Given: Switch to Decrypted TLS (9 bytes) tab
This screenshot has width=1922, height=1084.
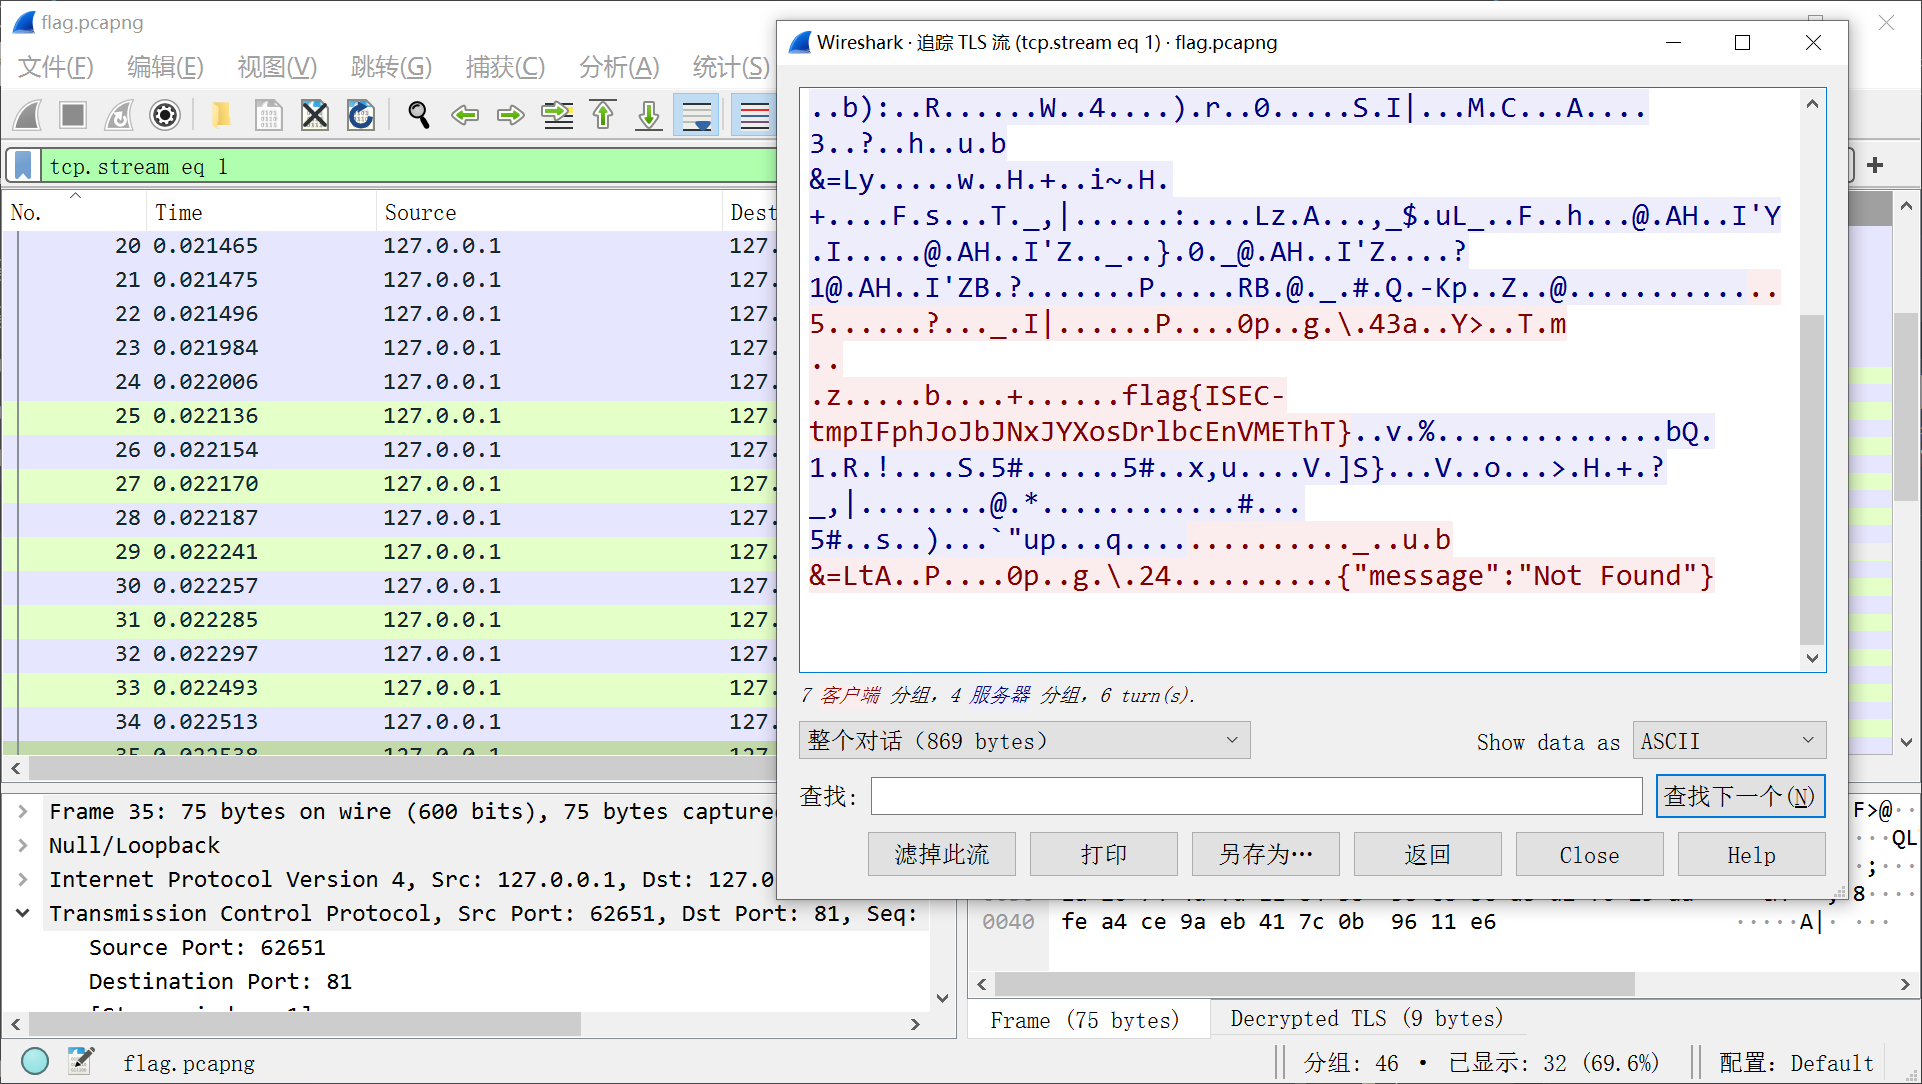Looking at the screenshot, I should [x=1366, y=1019].
